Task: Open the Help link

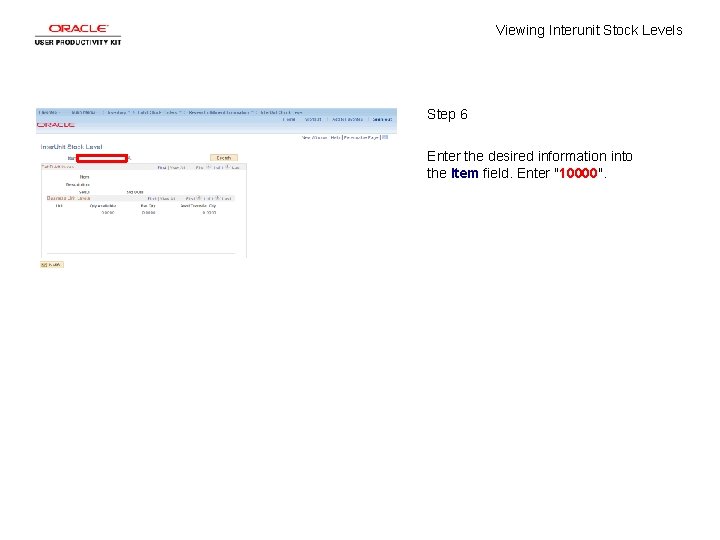Action: (335, 137)
